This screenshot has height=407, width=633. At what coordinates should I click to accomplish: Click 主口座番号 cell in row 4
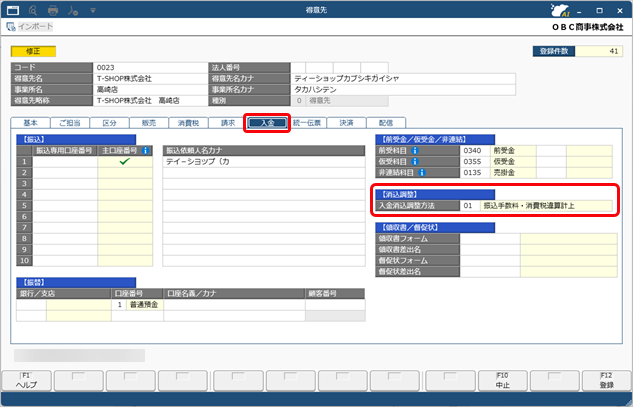click(x=125, y=194)
